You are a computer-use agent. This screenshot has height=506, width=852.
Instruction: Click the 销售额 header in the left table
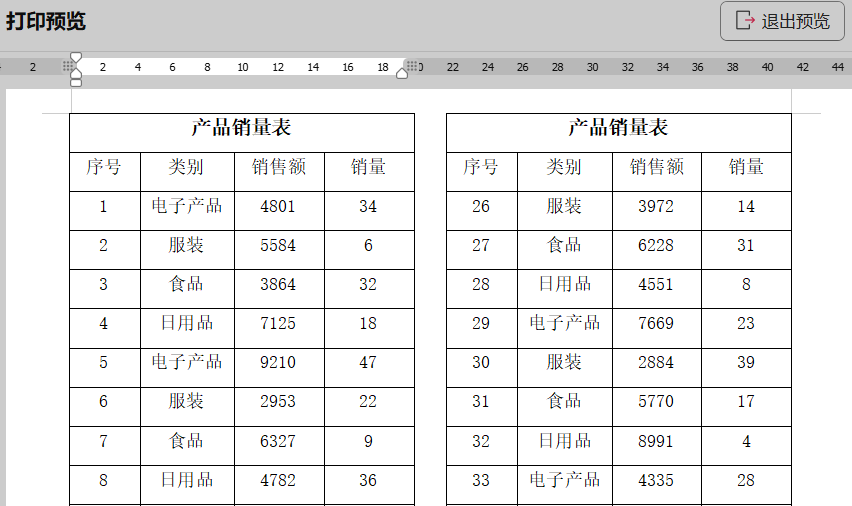click(278, 167)
